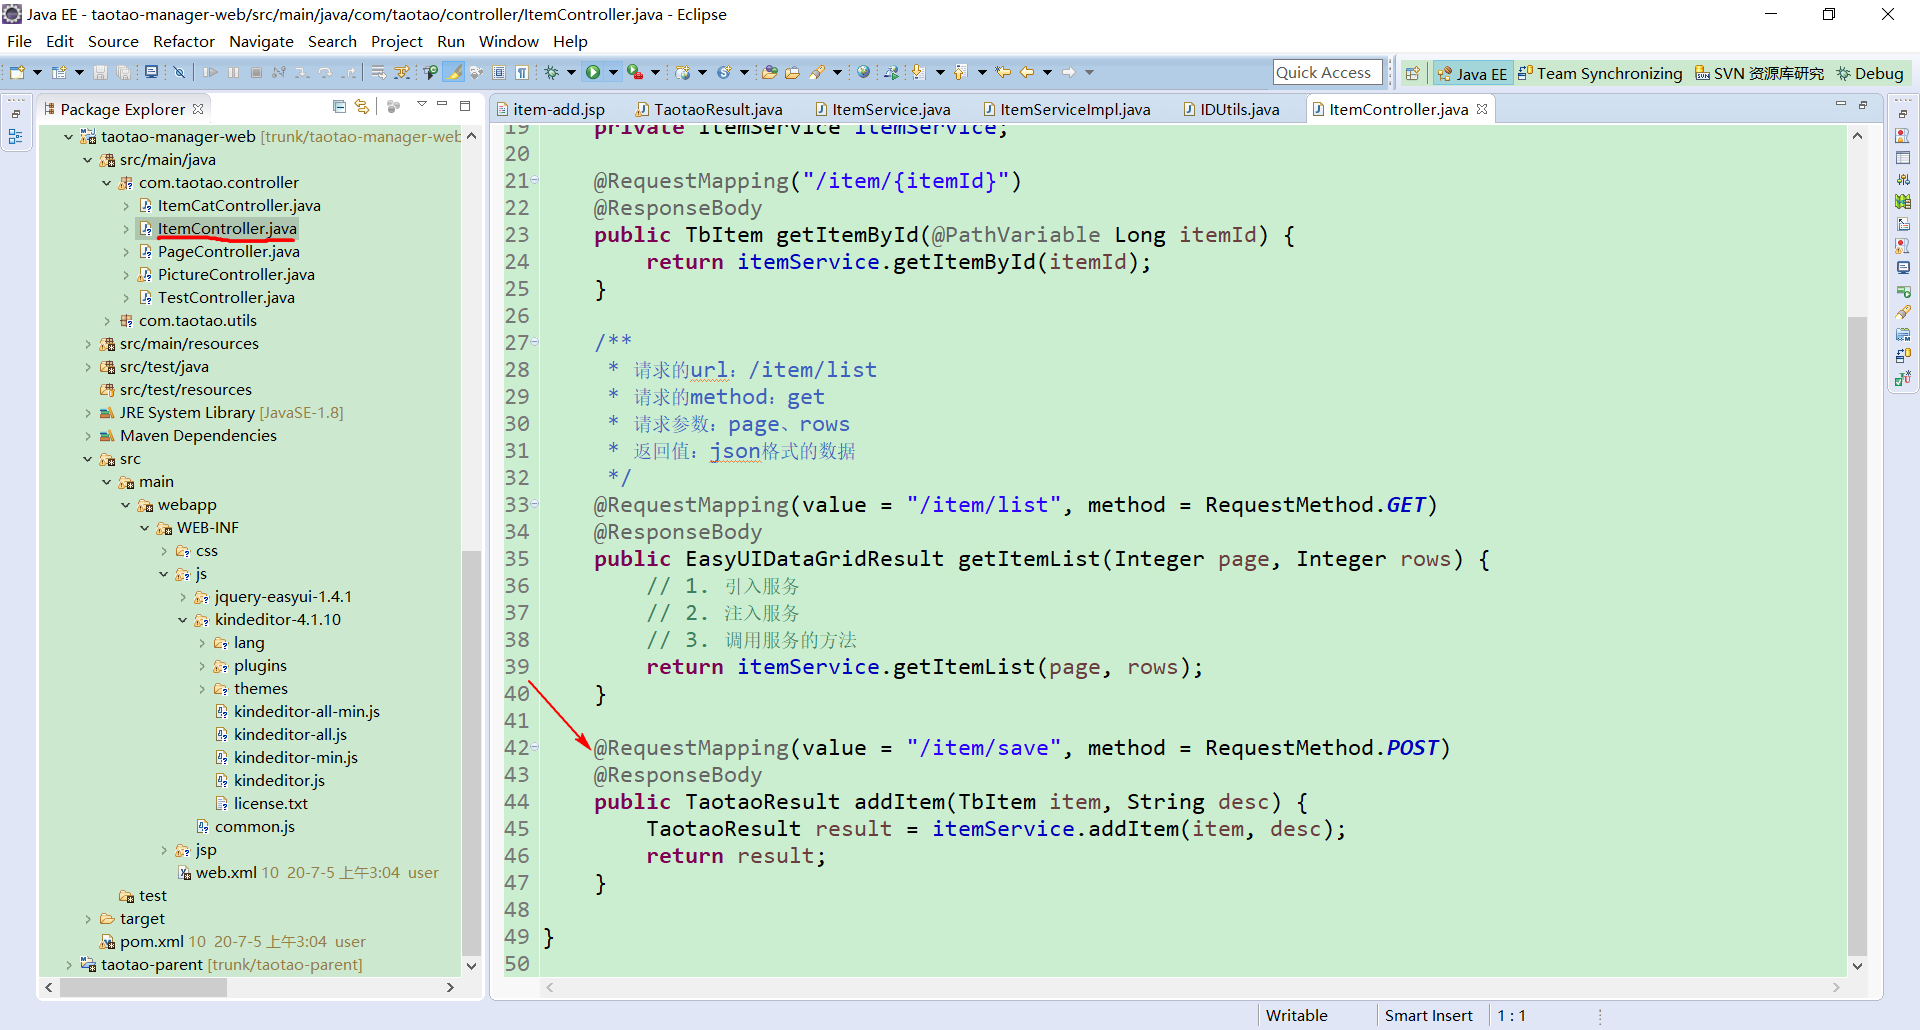The image size is (1920, 1030).
Task: Click the Console monitor icon in right trim
Action: point(1903,268)
